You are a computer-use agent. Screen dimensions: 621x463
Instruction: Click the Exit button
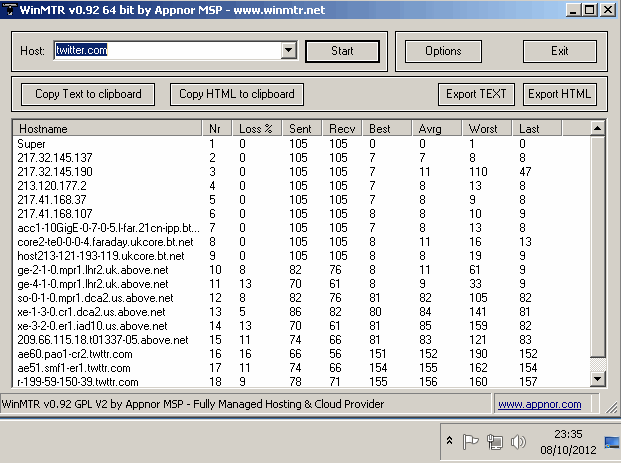point(560,51)
